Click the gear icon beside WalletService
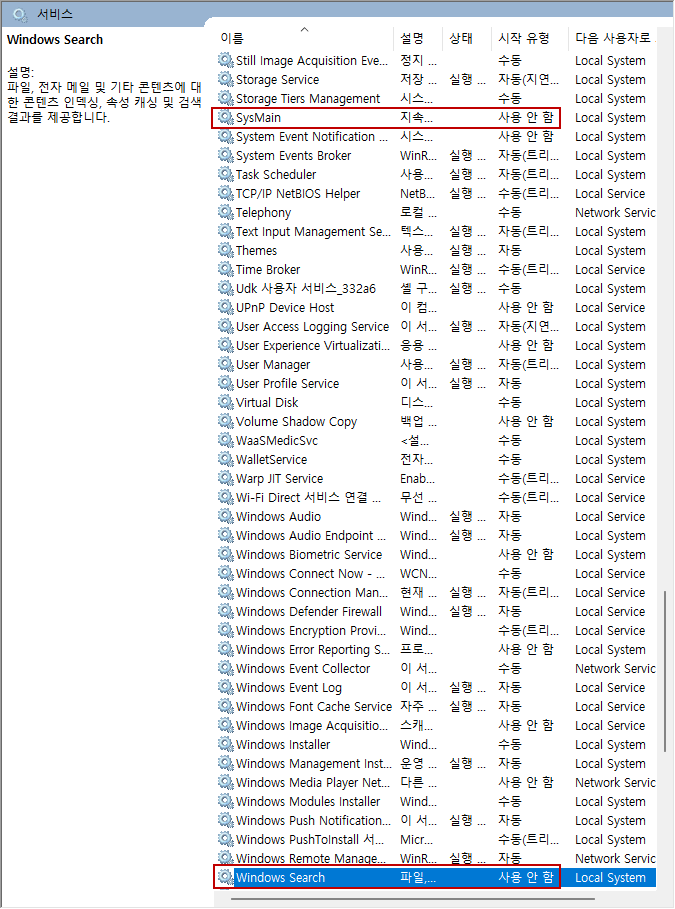This screenshot has height=909, width=675. [226, 459]
